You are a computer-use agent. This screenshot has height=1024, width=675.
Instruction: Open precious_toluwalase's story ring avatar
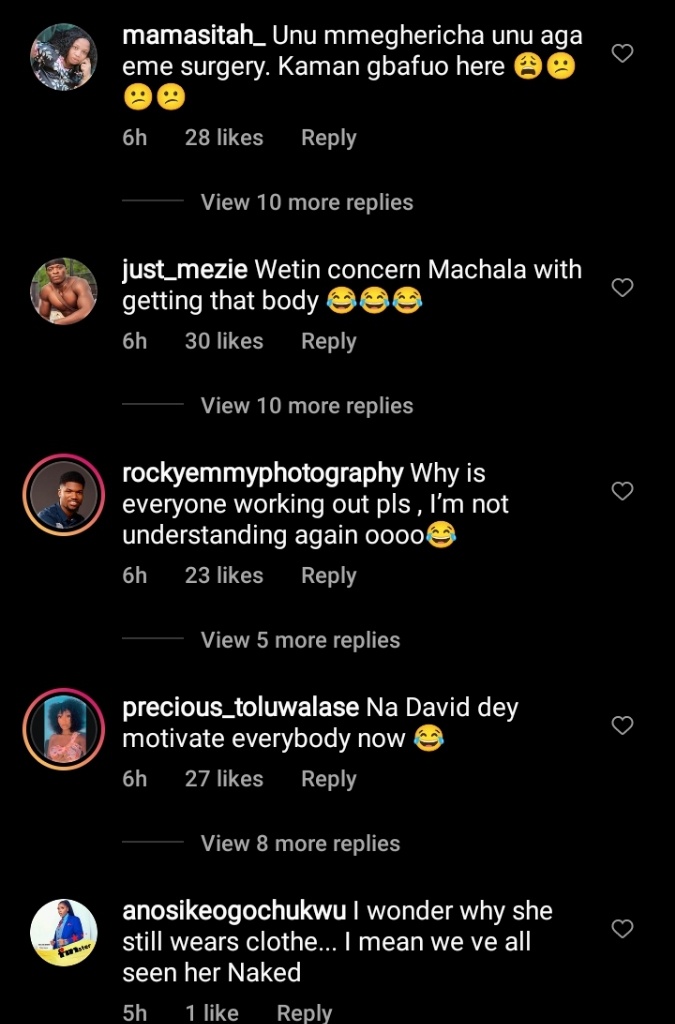coord(64,729)
